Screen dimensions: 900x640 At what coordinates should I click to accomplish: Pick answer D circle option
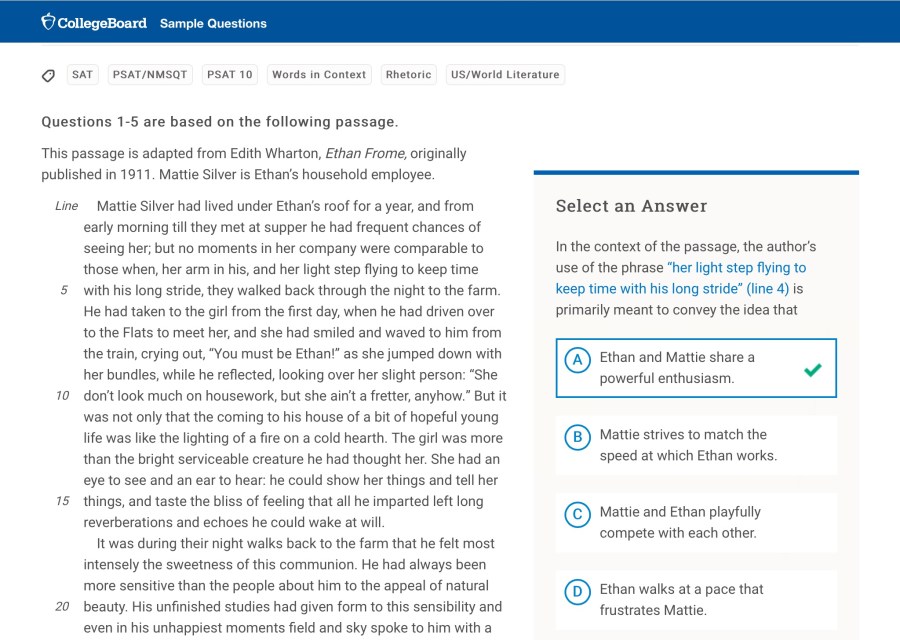(x=577, y=592)
